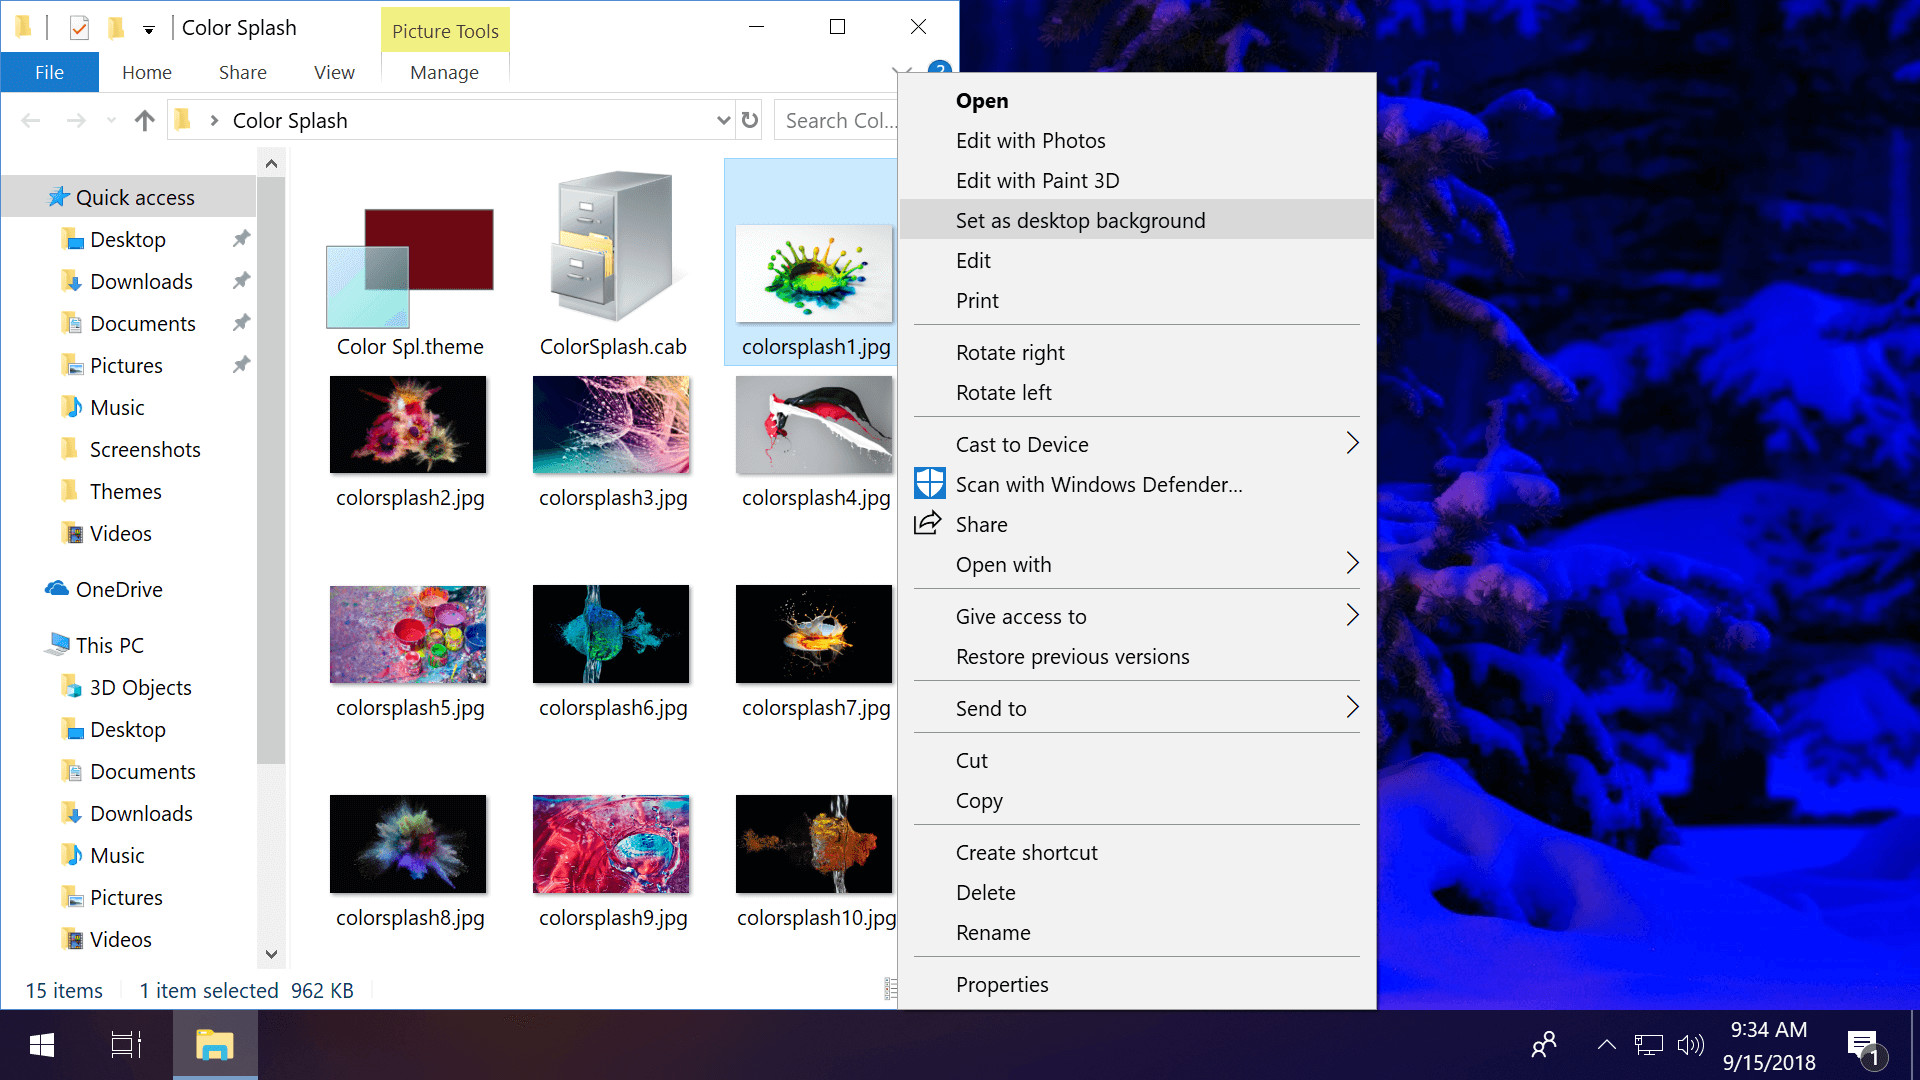This screenshot has width=1920, height=1080.
Task: Click the up directory arrow icon
Action: [146, 120]
